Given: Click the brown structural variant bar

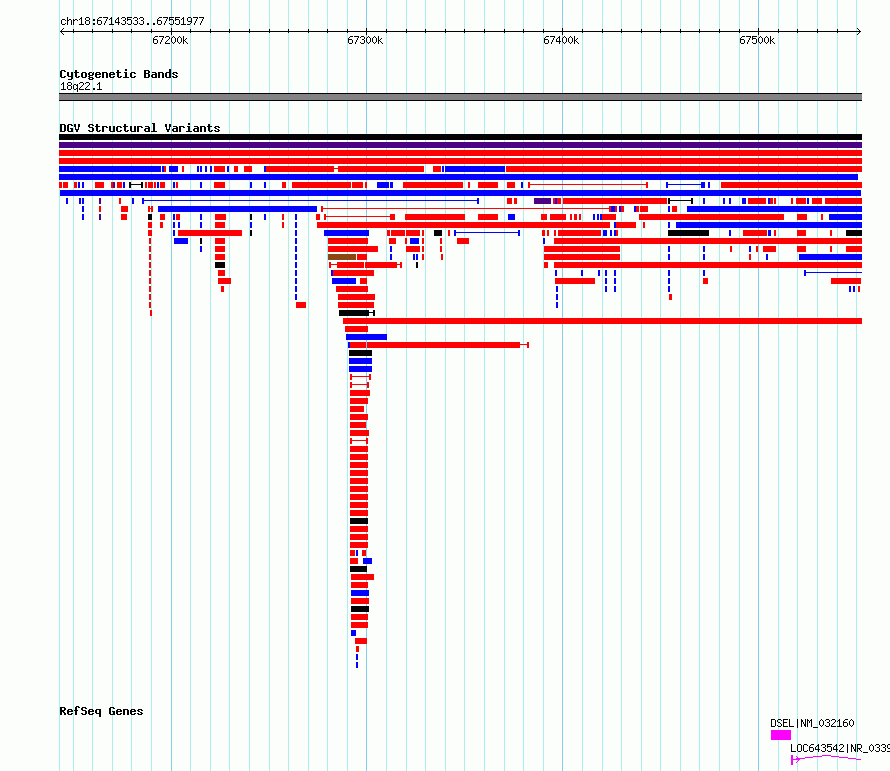Looking at the screenshot, I should click(342, 257).
